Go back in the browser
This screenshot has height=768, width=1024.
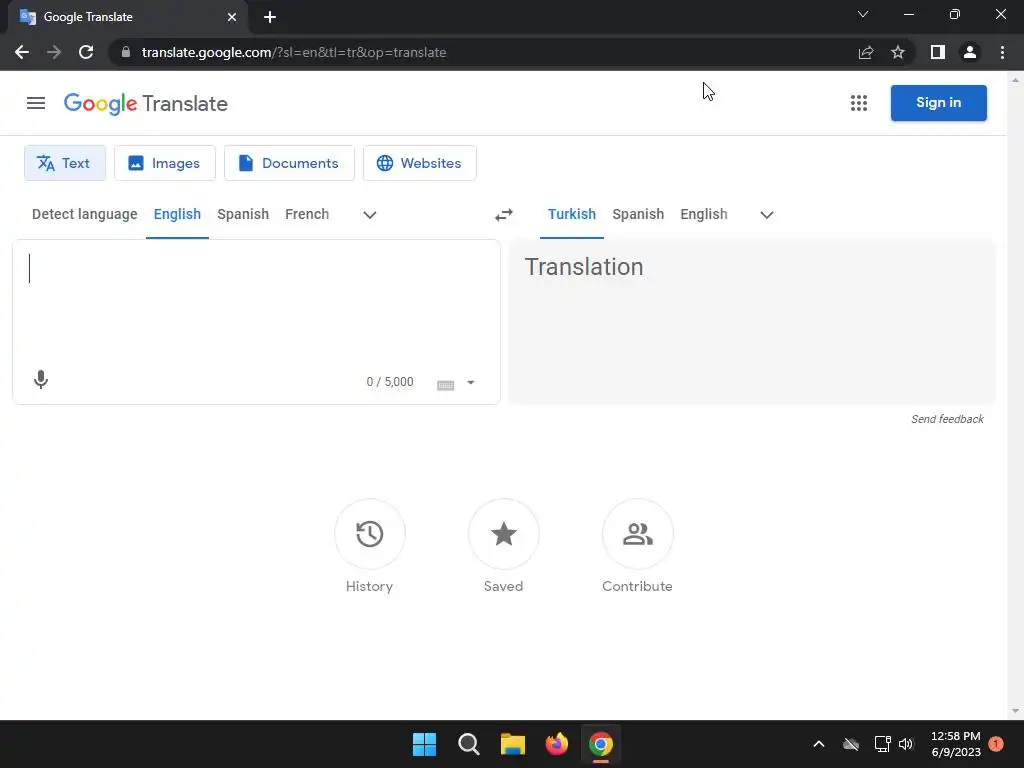22,52
